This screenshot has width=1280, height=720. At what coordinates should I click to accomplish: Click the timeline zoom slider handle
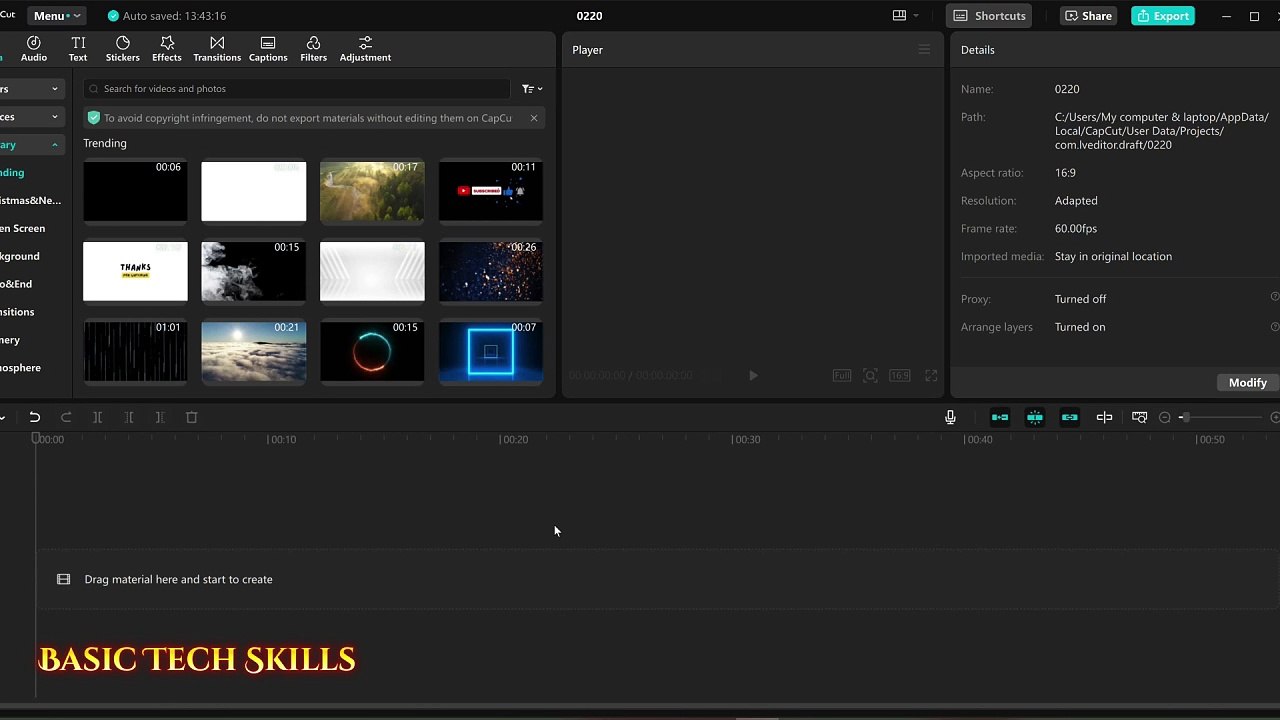click(x=1184, y=417)
